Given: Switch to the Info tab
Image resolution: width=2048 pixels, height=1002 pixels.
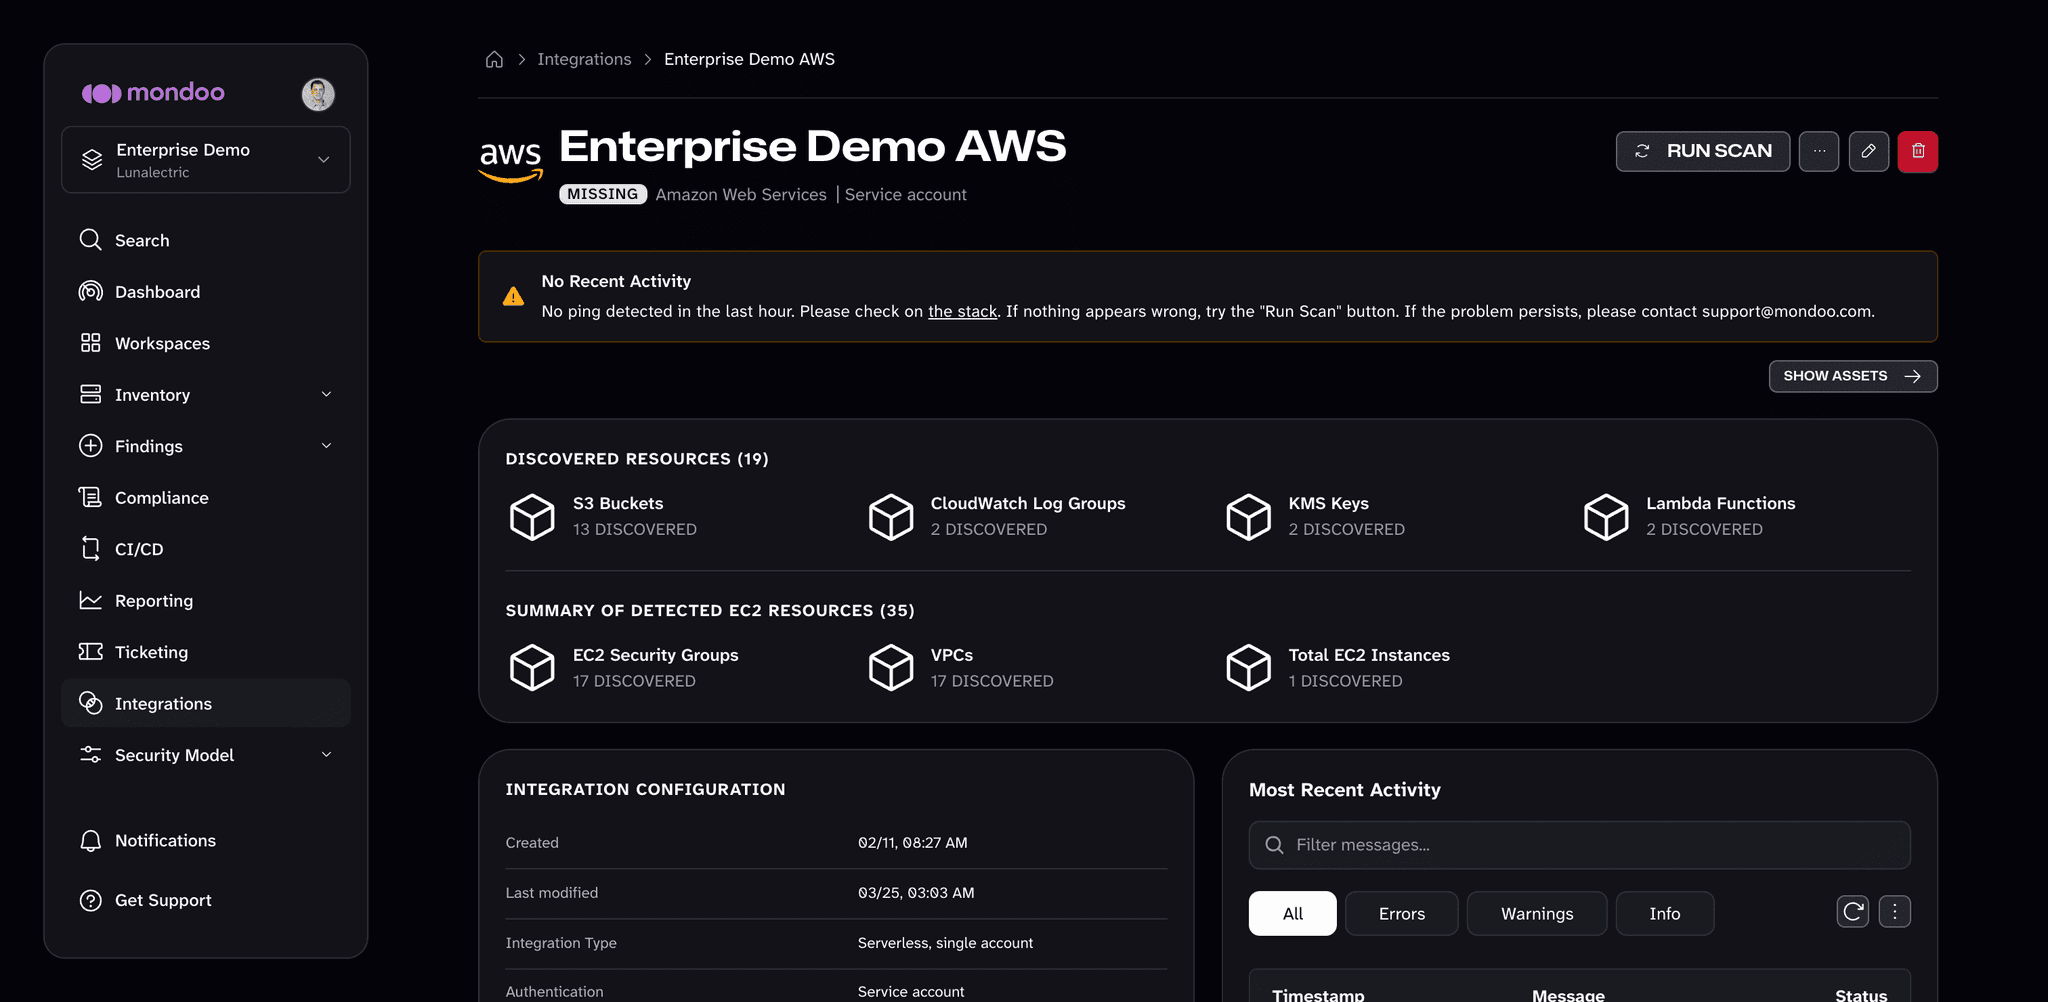Looking at the screenshot, I should click(x=1665, y=914).
